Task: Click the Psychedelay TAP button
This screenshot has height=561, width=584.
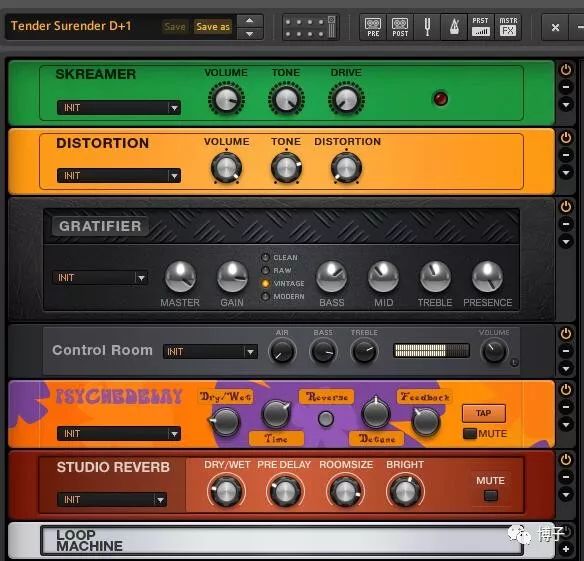Action: point(483,413)
